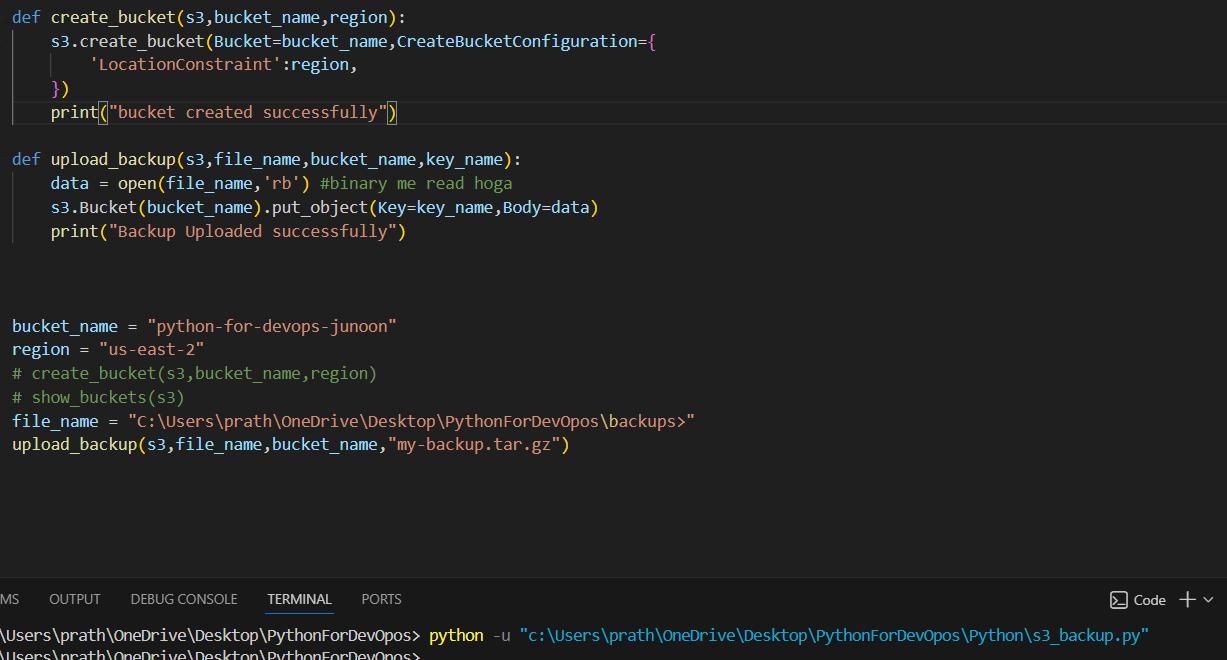Expand the launch profile chevron beside plus

1209,600
